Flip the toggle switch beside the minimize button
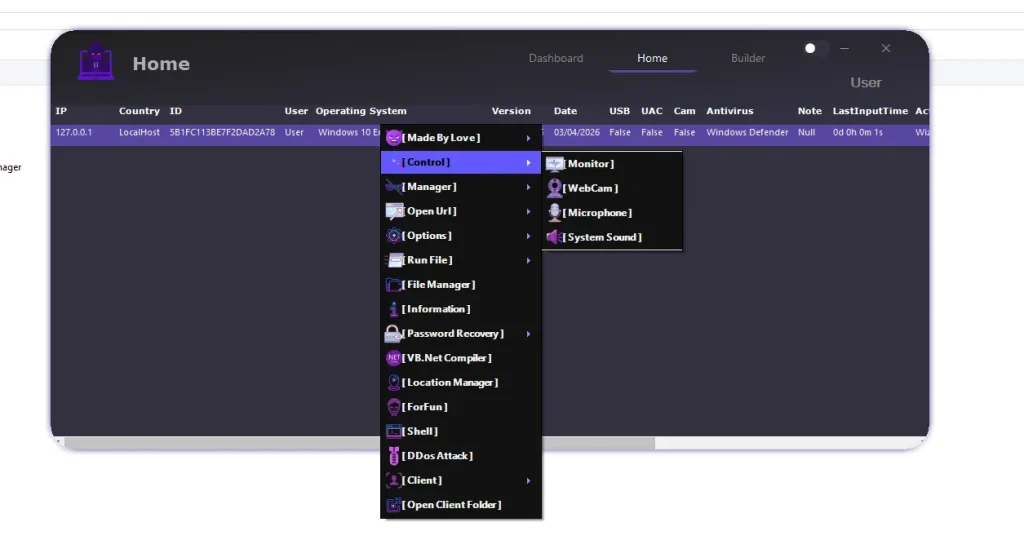 pyautogui.click(x=814, y=48)
